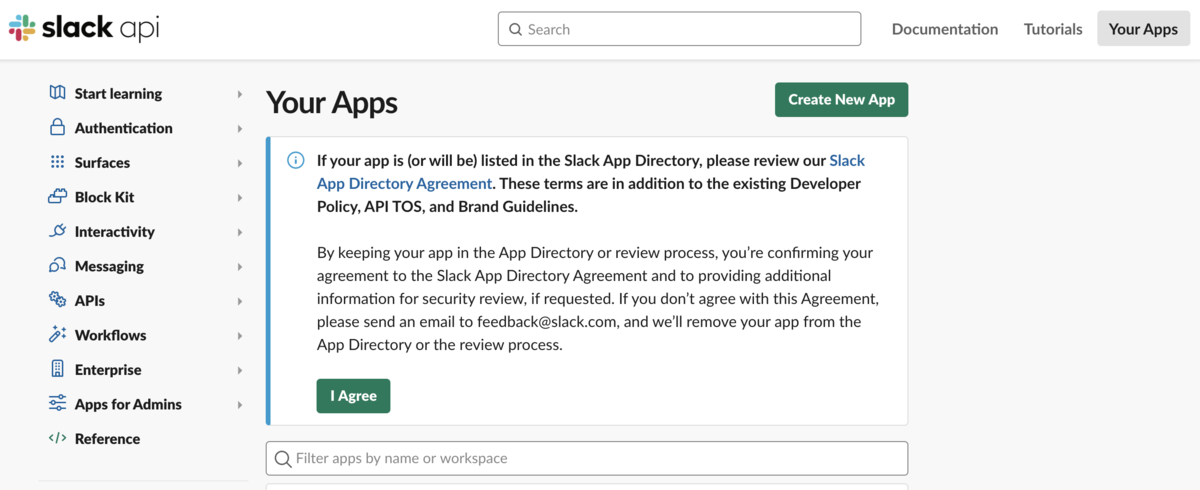Image resolution: width=1200 pixels, height=490 pixels.
Task: Focus the top Search input field
Action: [x=679, y=29]
